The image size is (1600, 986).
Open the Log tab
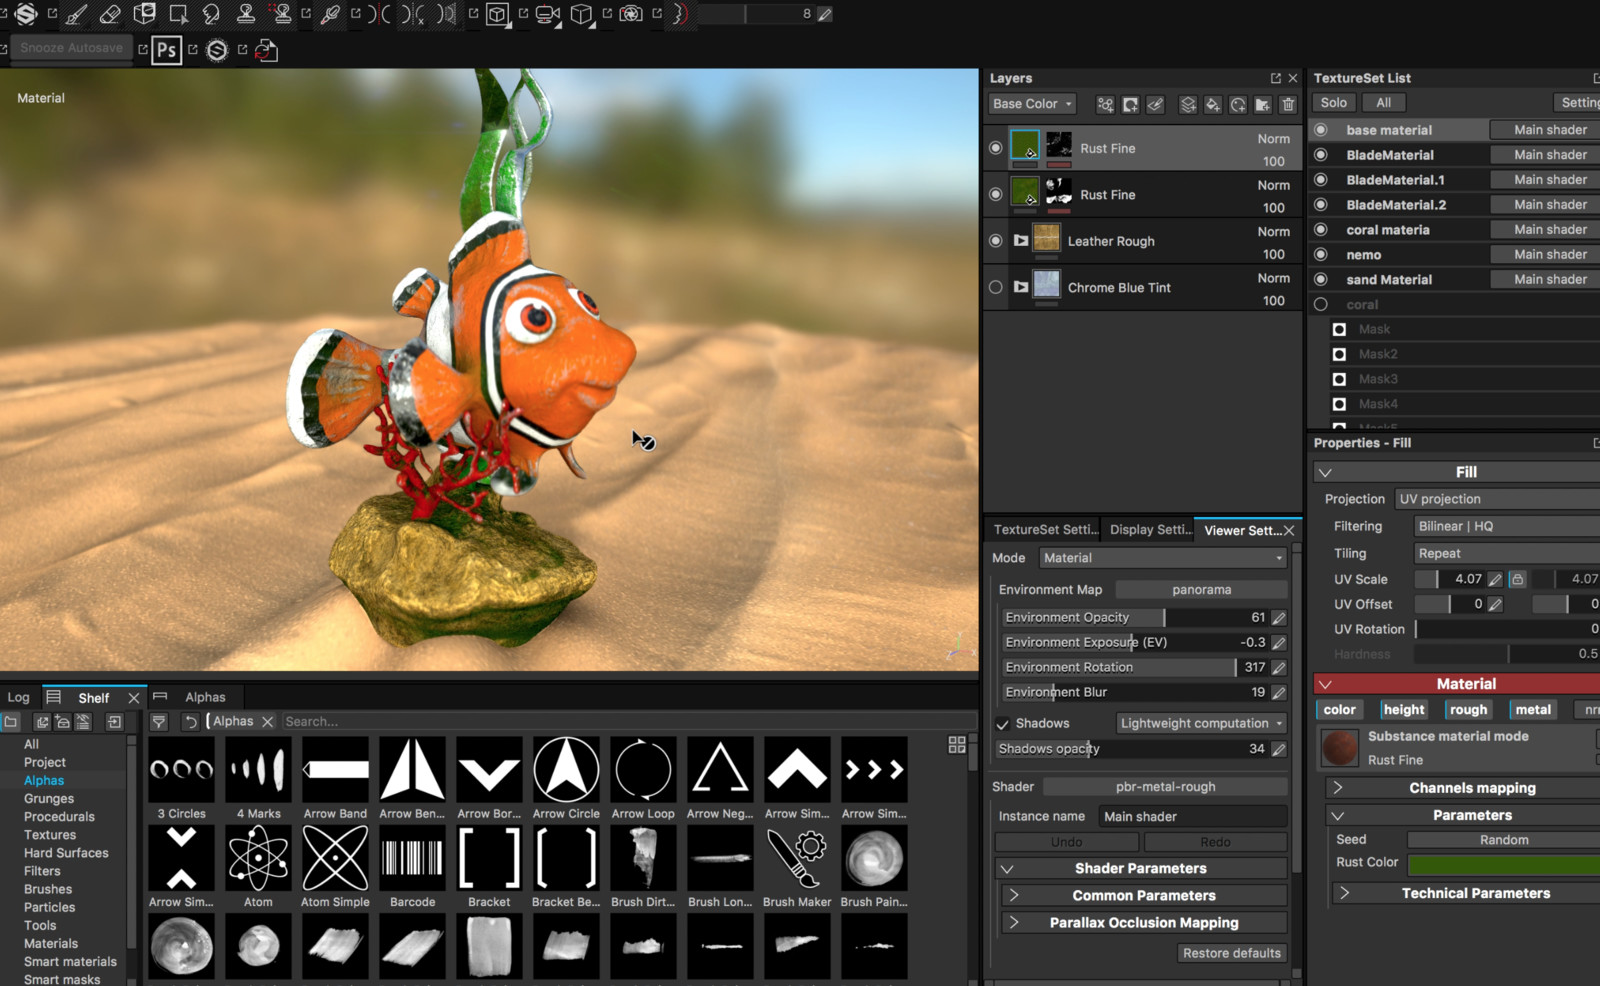[x=19, y=697]
